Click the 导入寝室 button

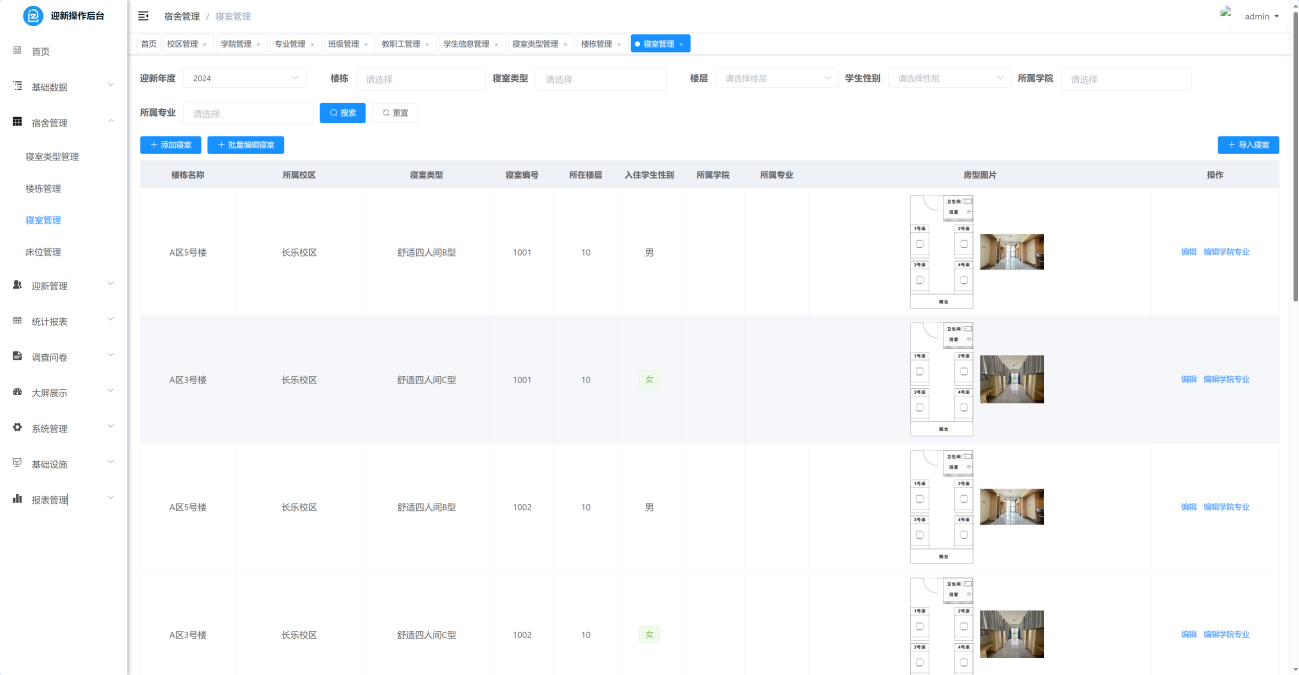(x=1248, y=145)
